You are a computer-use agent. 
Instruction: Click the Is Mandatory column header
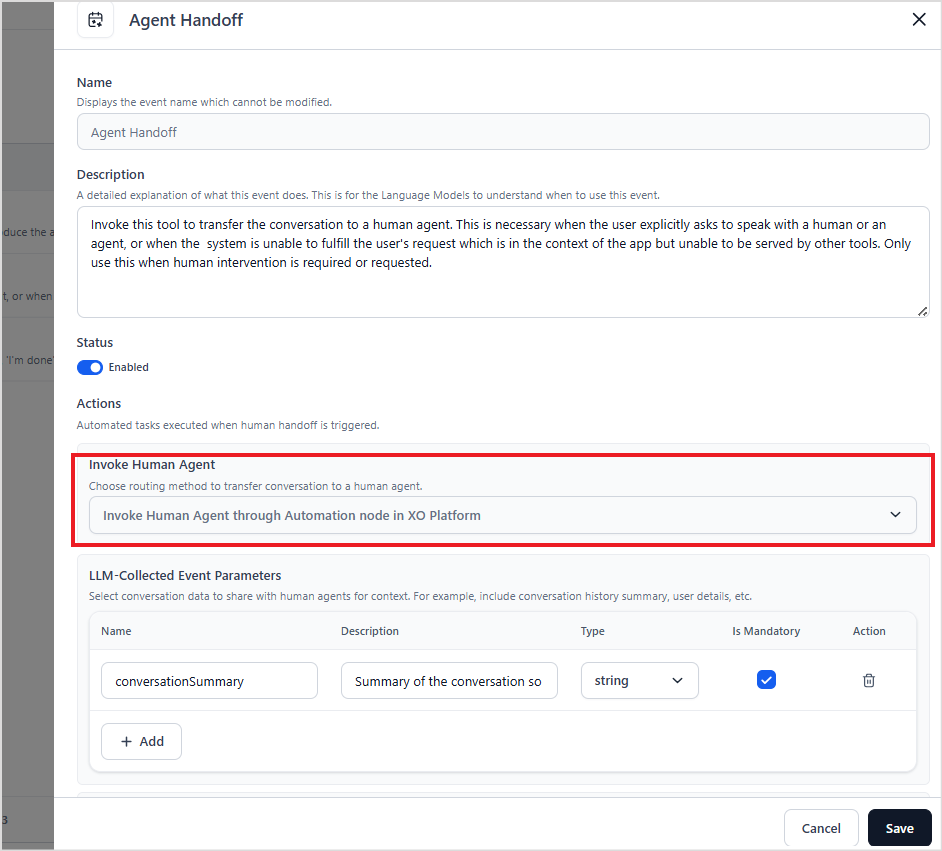tap(766, 631)
